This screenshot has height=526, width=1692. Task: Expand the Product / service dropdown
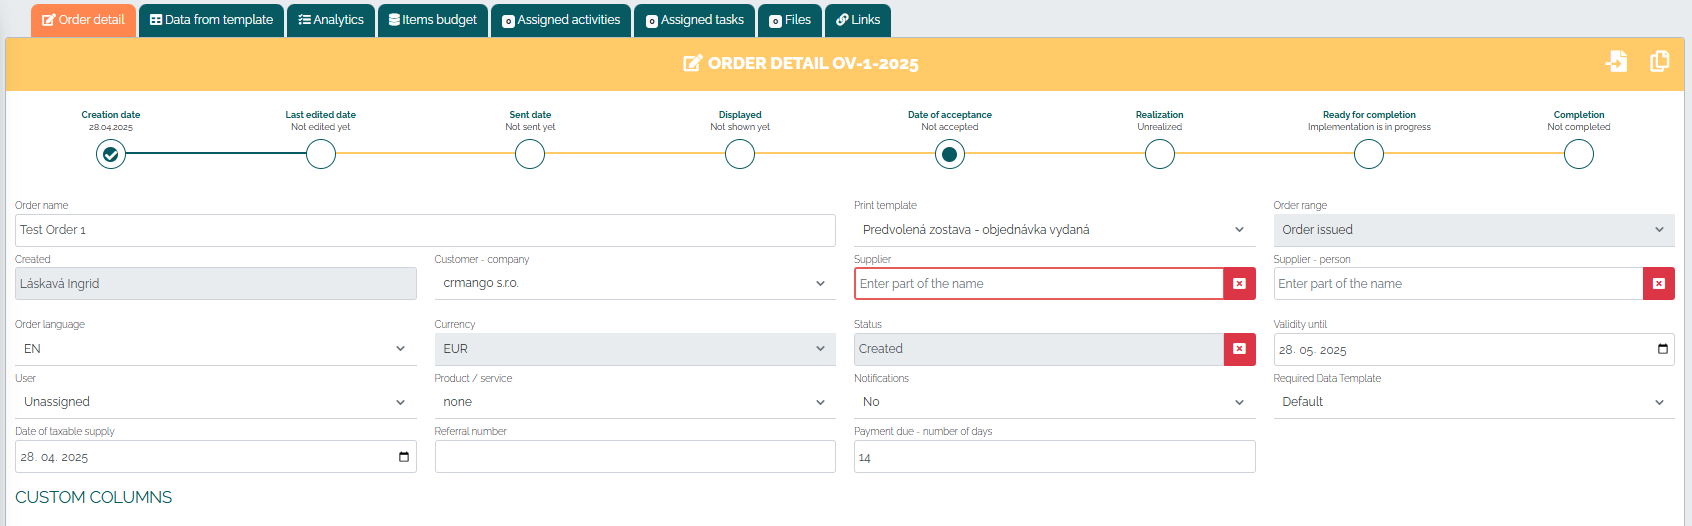(635, 402)
